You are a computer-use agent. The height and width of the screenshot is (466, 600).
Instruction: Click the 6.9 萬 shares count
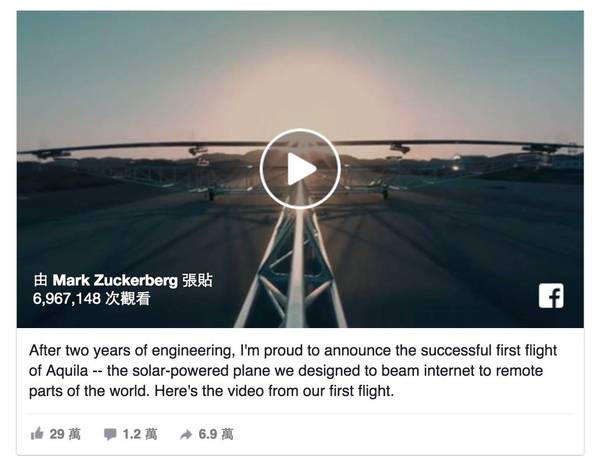(x=217, y=434)
